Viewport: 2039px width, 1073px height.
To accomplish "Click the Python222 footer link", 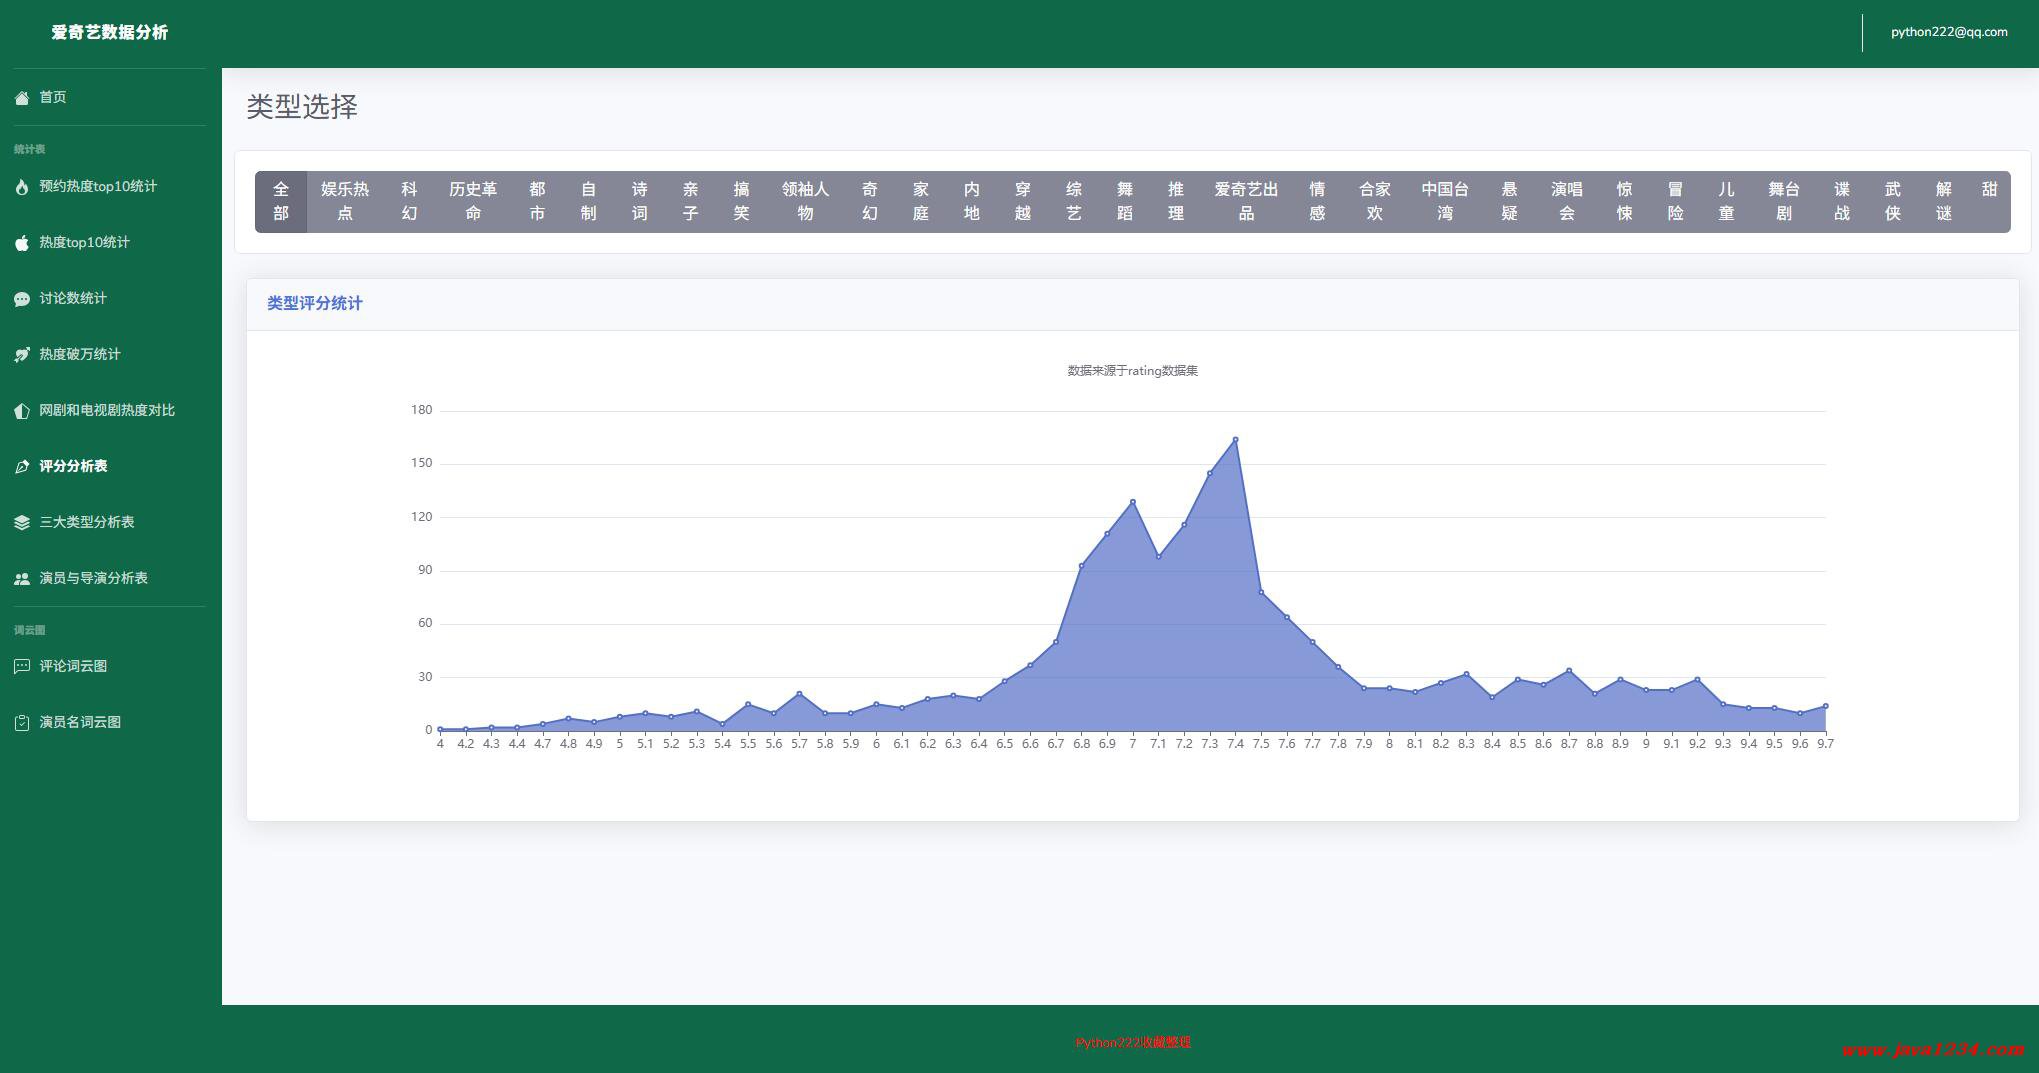I will point(1132,1042).
